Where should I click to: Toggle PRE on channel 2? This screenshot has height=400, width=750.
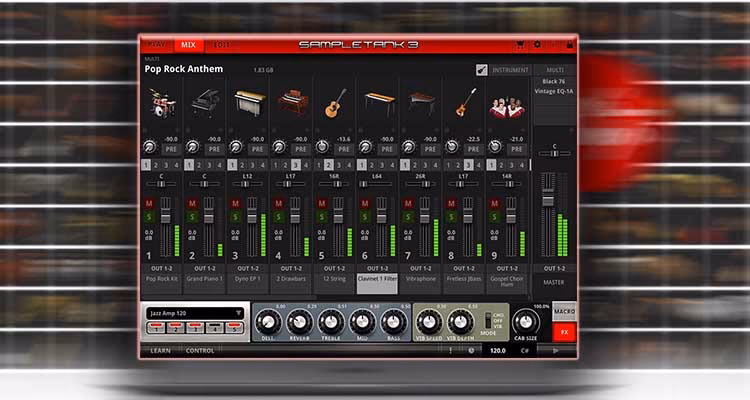pyautogui.click(x=214, y=149)
